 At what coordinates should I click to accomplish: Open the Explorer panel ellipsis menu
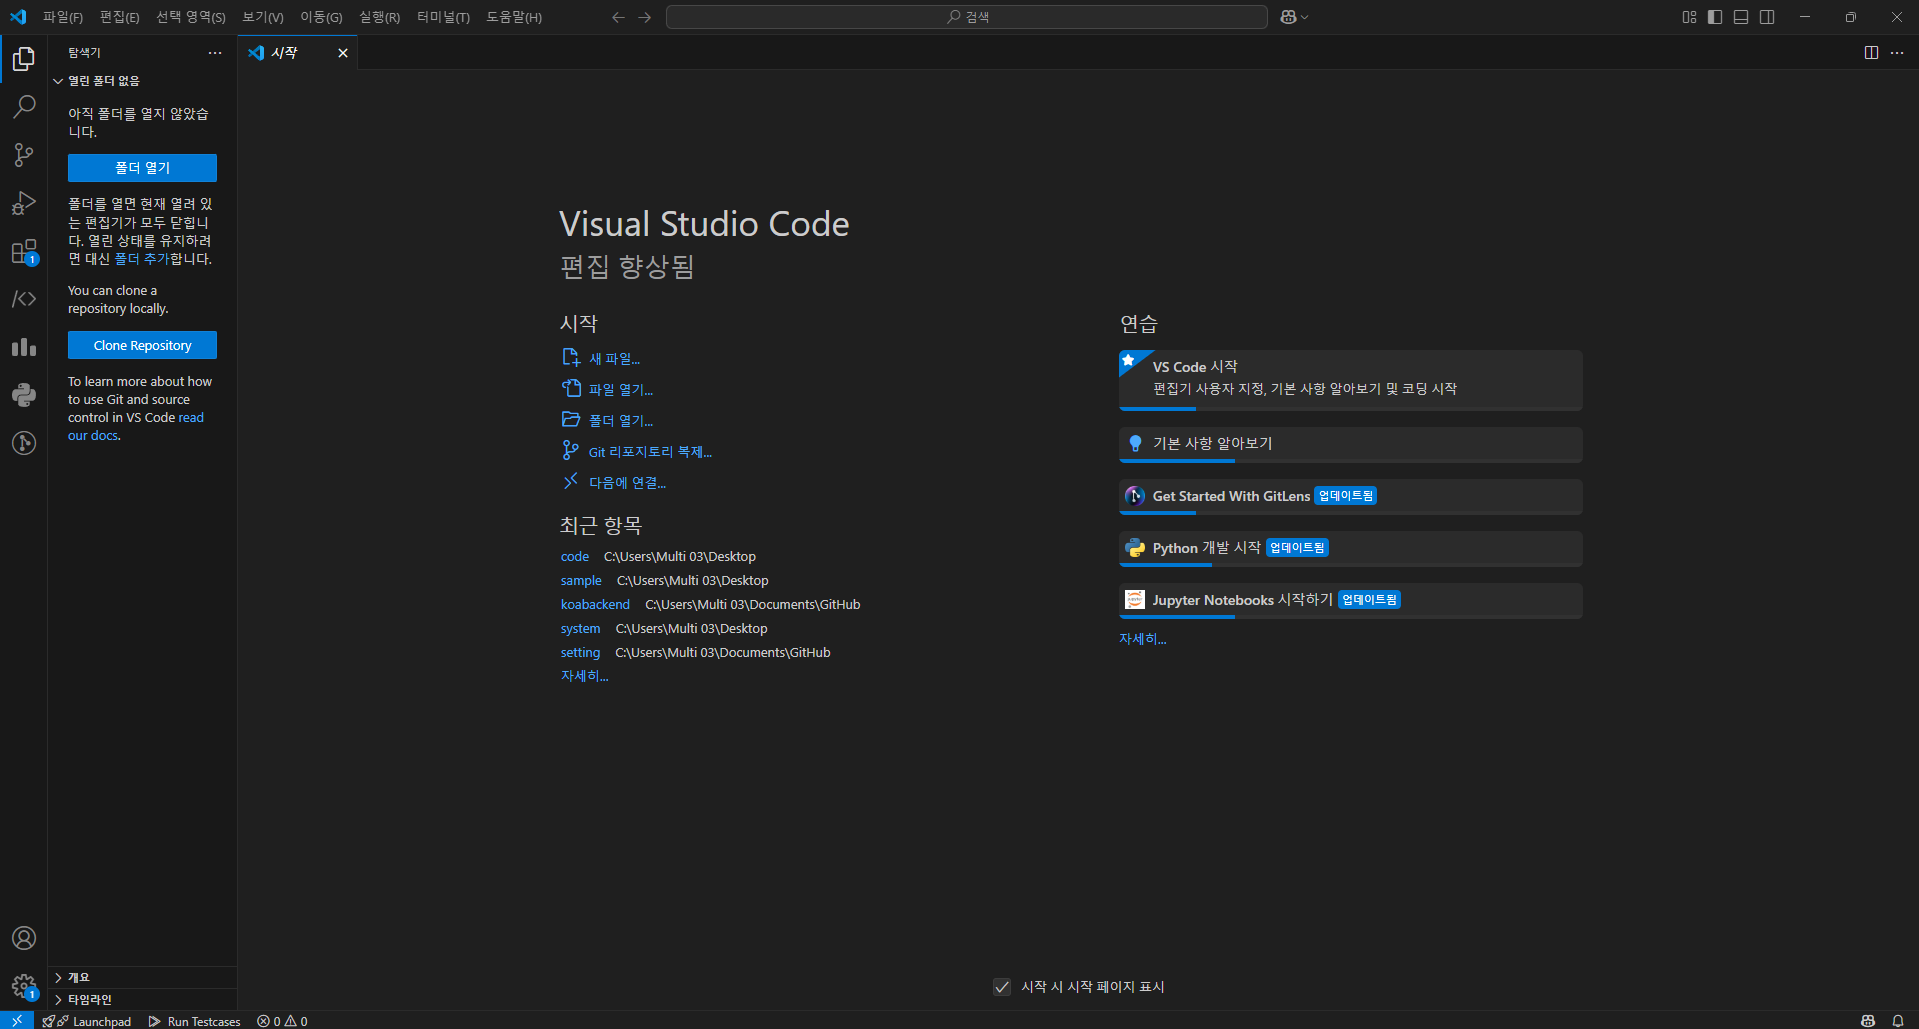tap(215, 53)
